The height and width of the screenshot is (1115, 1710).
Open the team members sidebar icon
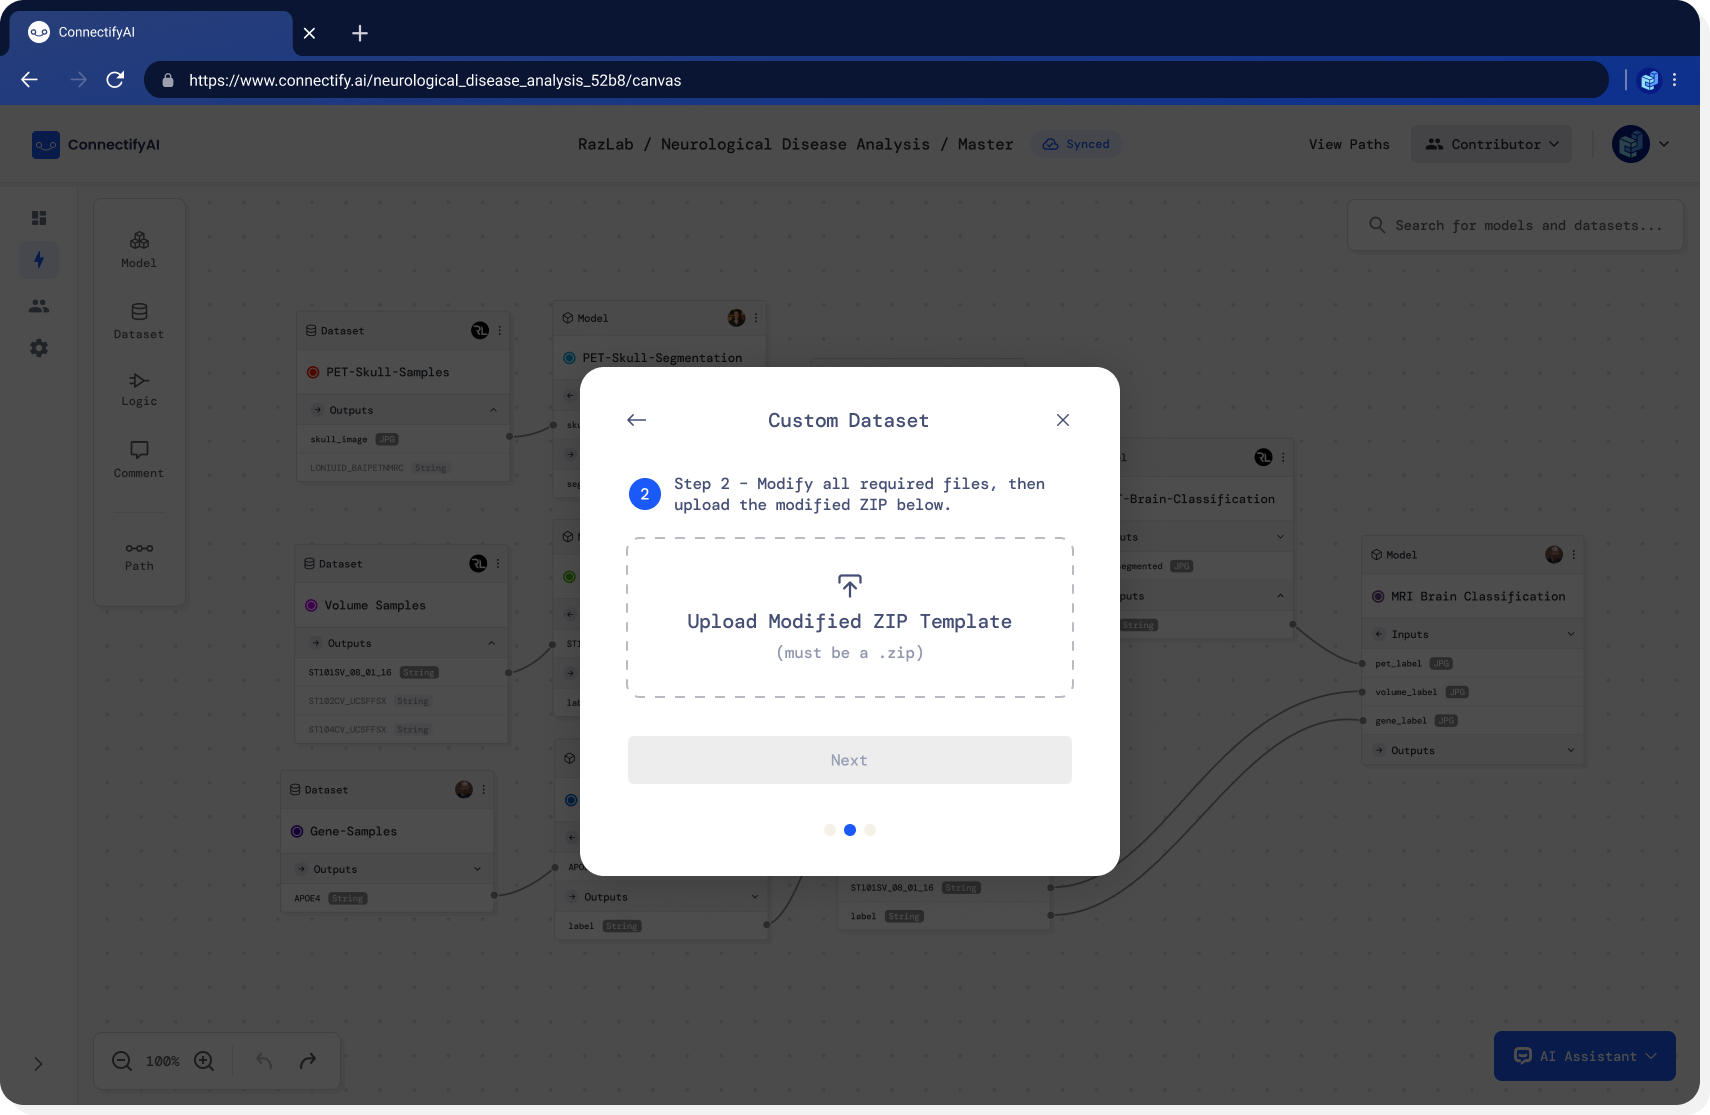tap(39, 306)
